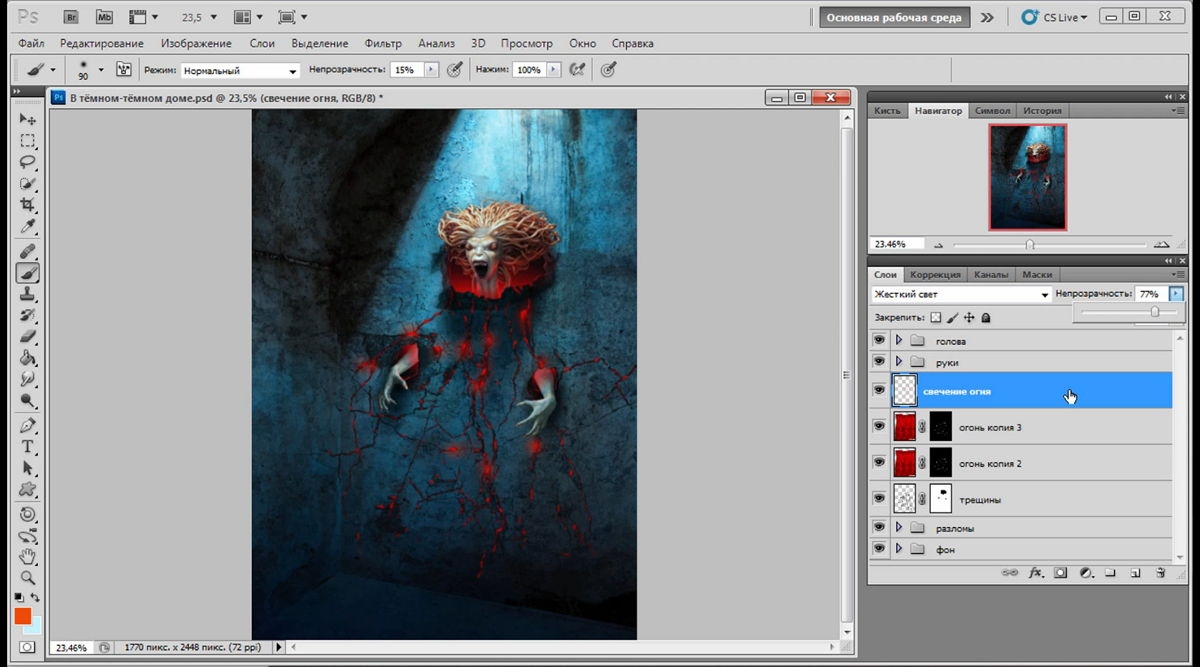1200x667 pixels.
Task: Click the Navigator zoom slider
Action: pos(1029,244)
